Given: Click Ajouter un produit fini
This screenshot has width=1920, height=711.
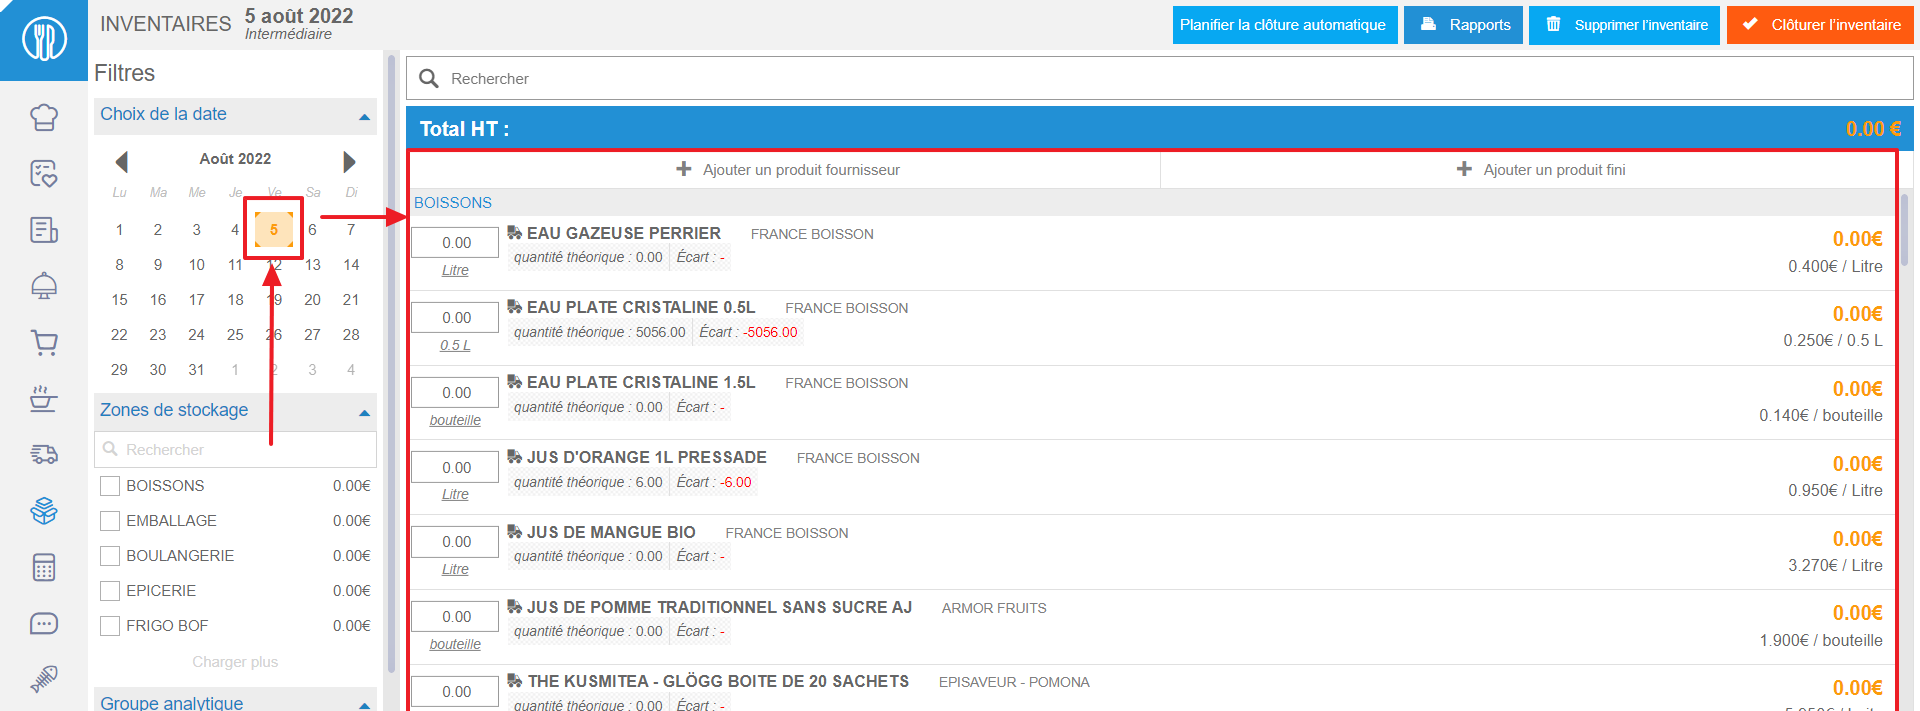Looking at the screenshot, I should coord(1540,170).
